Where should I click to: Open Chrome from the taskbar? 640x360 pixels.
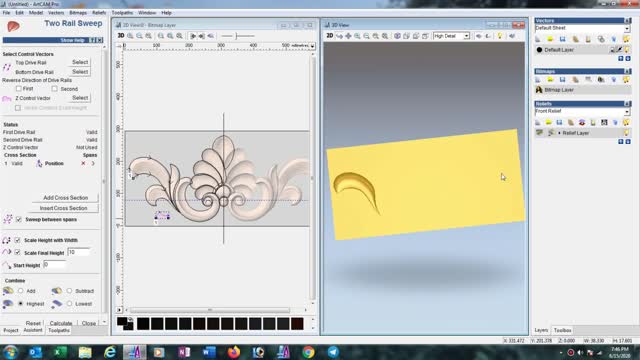point(308,352)
